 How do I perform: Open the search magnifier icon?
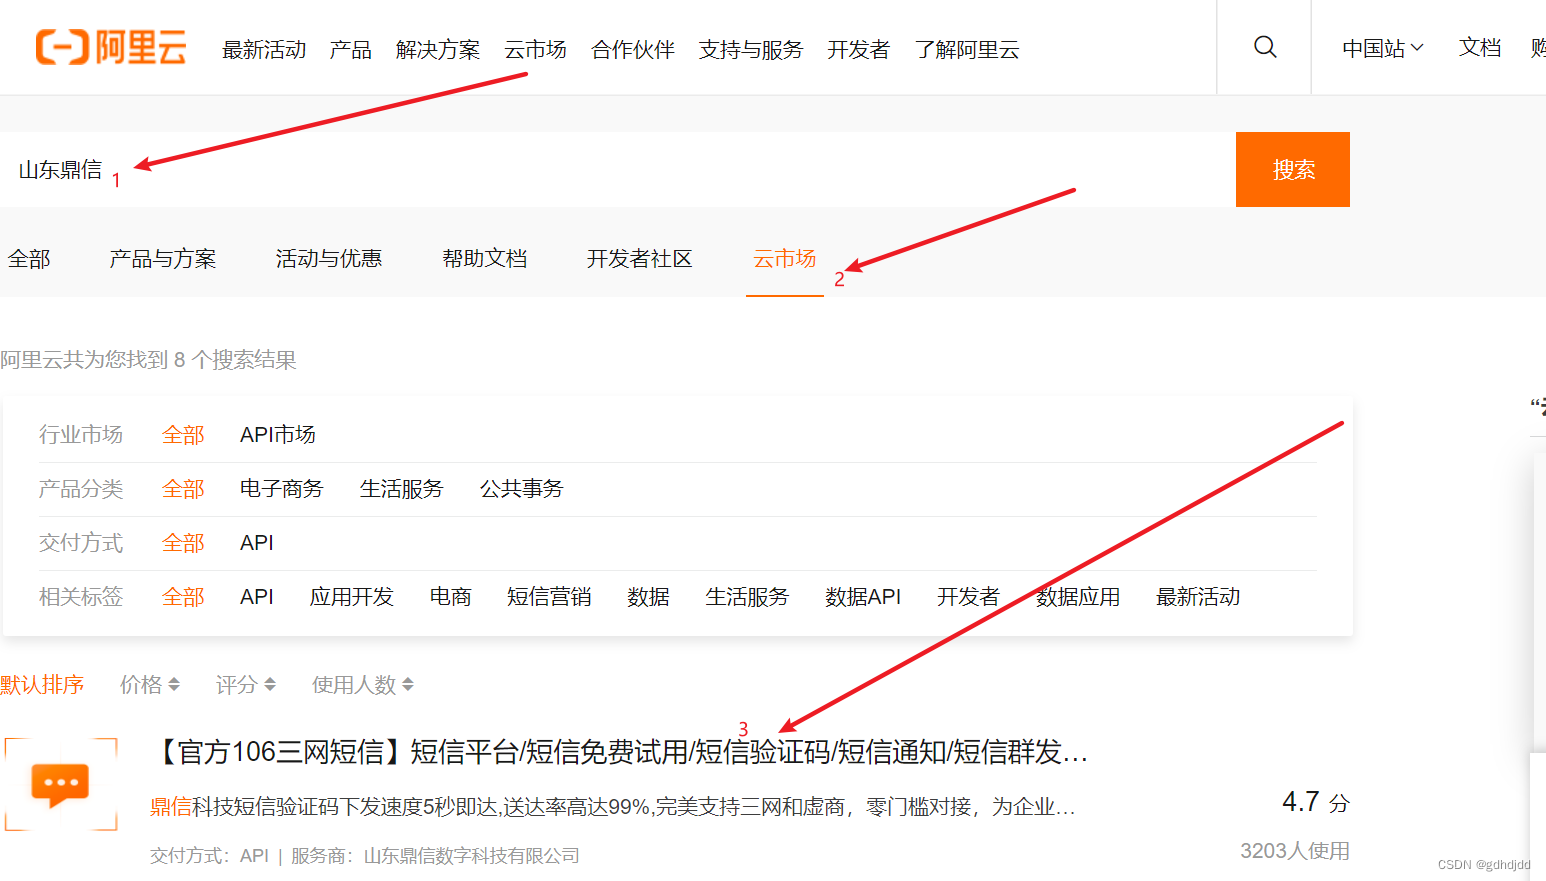coord(1265,47)
